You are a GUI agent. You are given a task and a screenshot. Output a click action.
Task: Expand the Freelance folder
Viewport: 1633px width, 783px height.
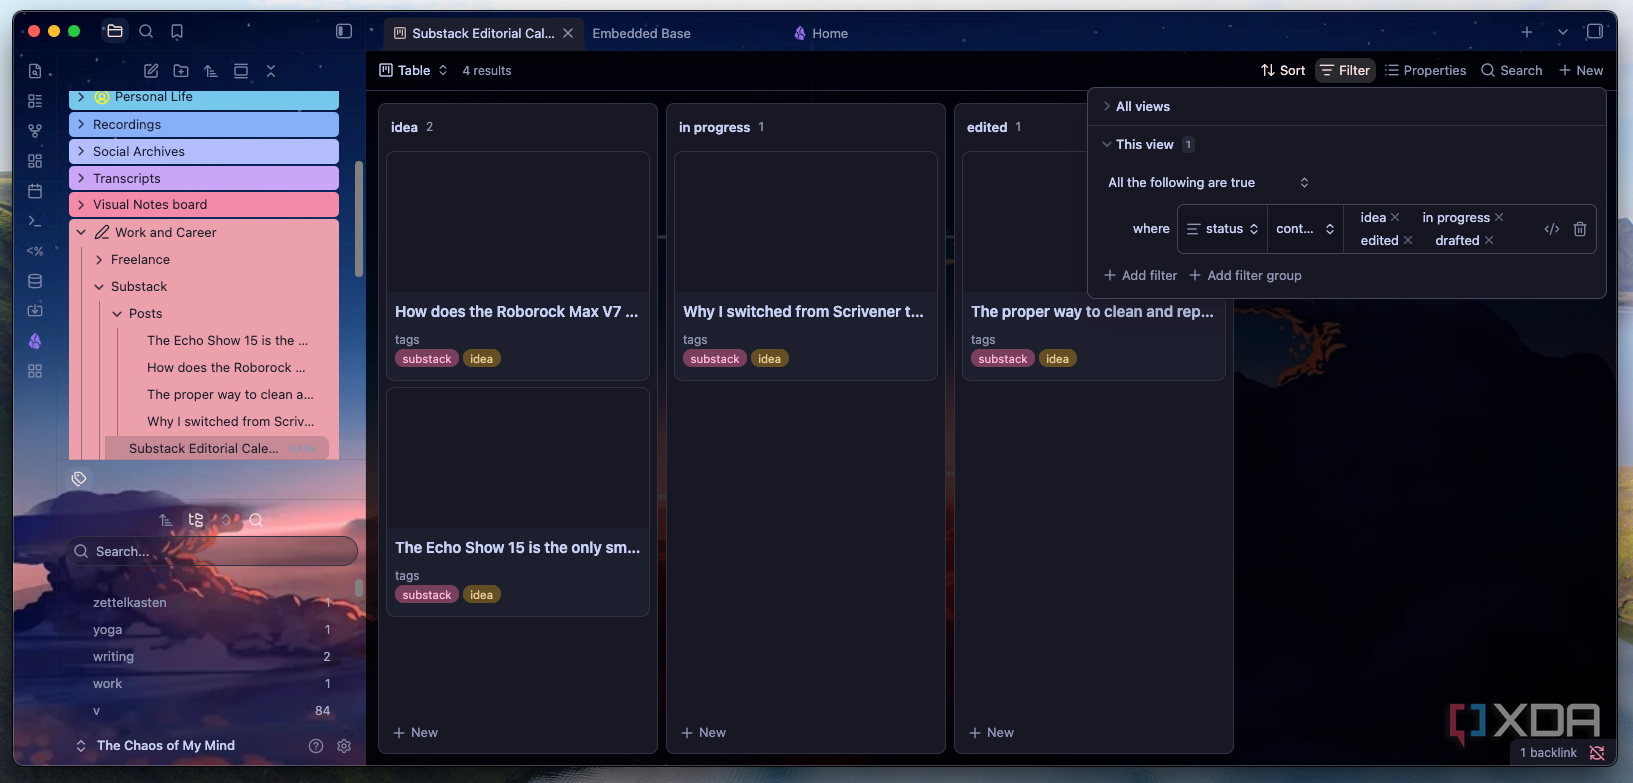[x=99, y=259]
